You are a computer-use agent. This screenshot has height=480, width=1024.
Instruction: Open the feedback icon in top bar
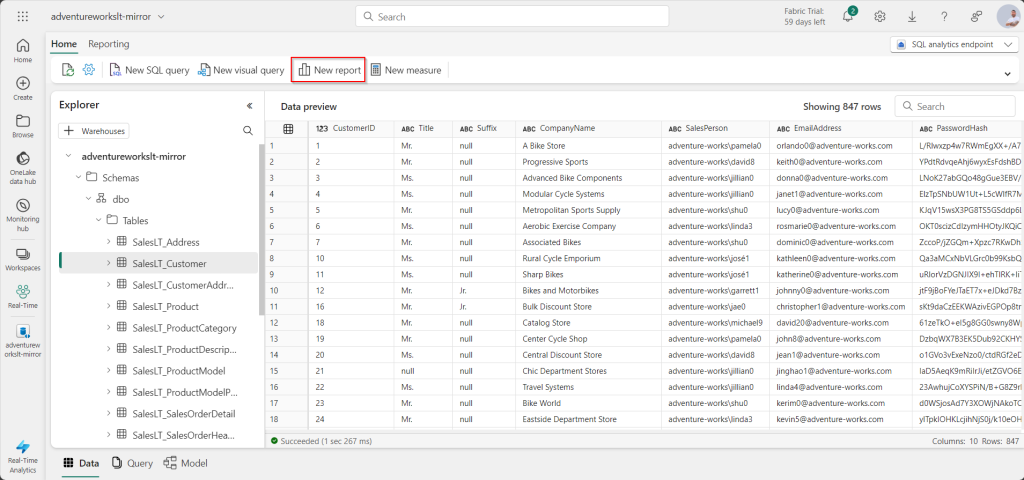[x=977, y=16]
